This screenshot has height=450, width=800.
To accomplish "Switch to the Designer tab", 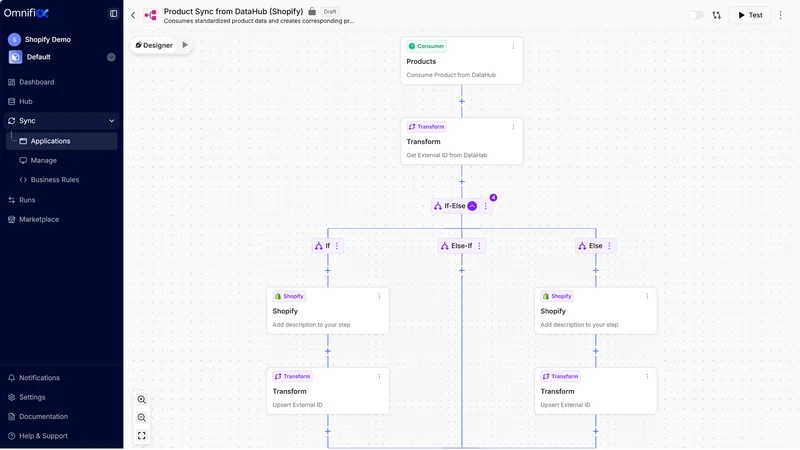I will [x=154, y=45].
